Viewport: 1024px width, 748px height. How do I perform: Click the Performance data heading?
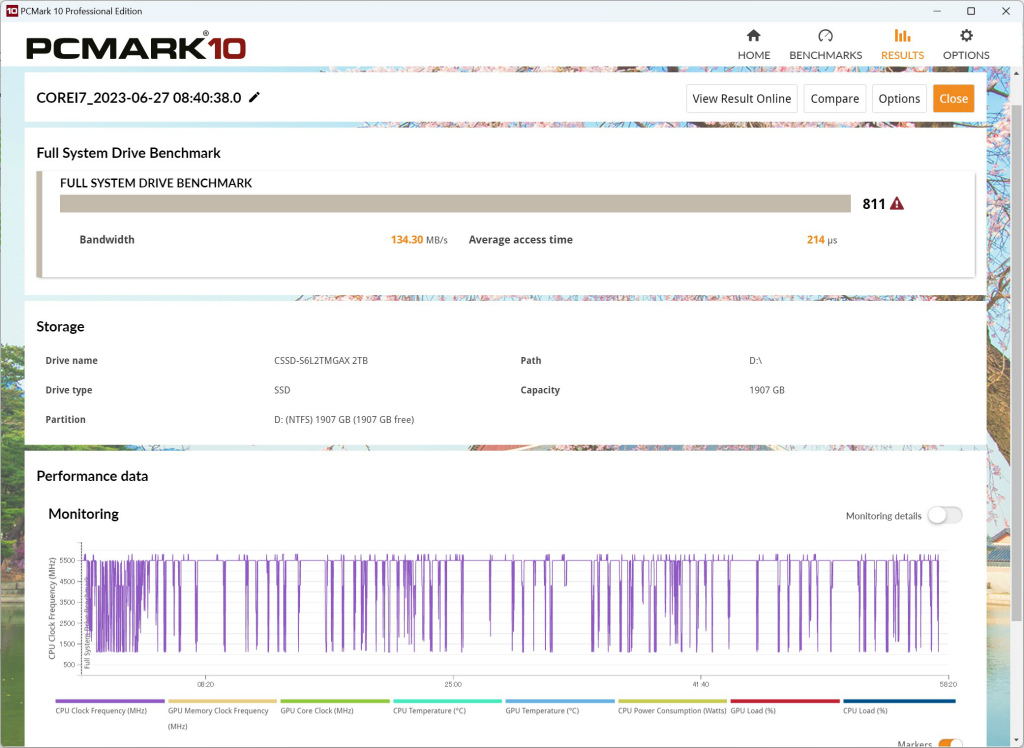point(92,476)
